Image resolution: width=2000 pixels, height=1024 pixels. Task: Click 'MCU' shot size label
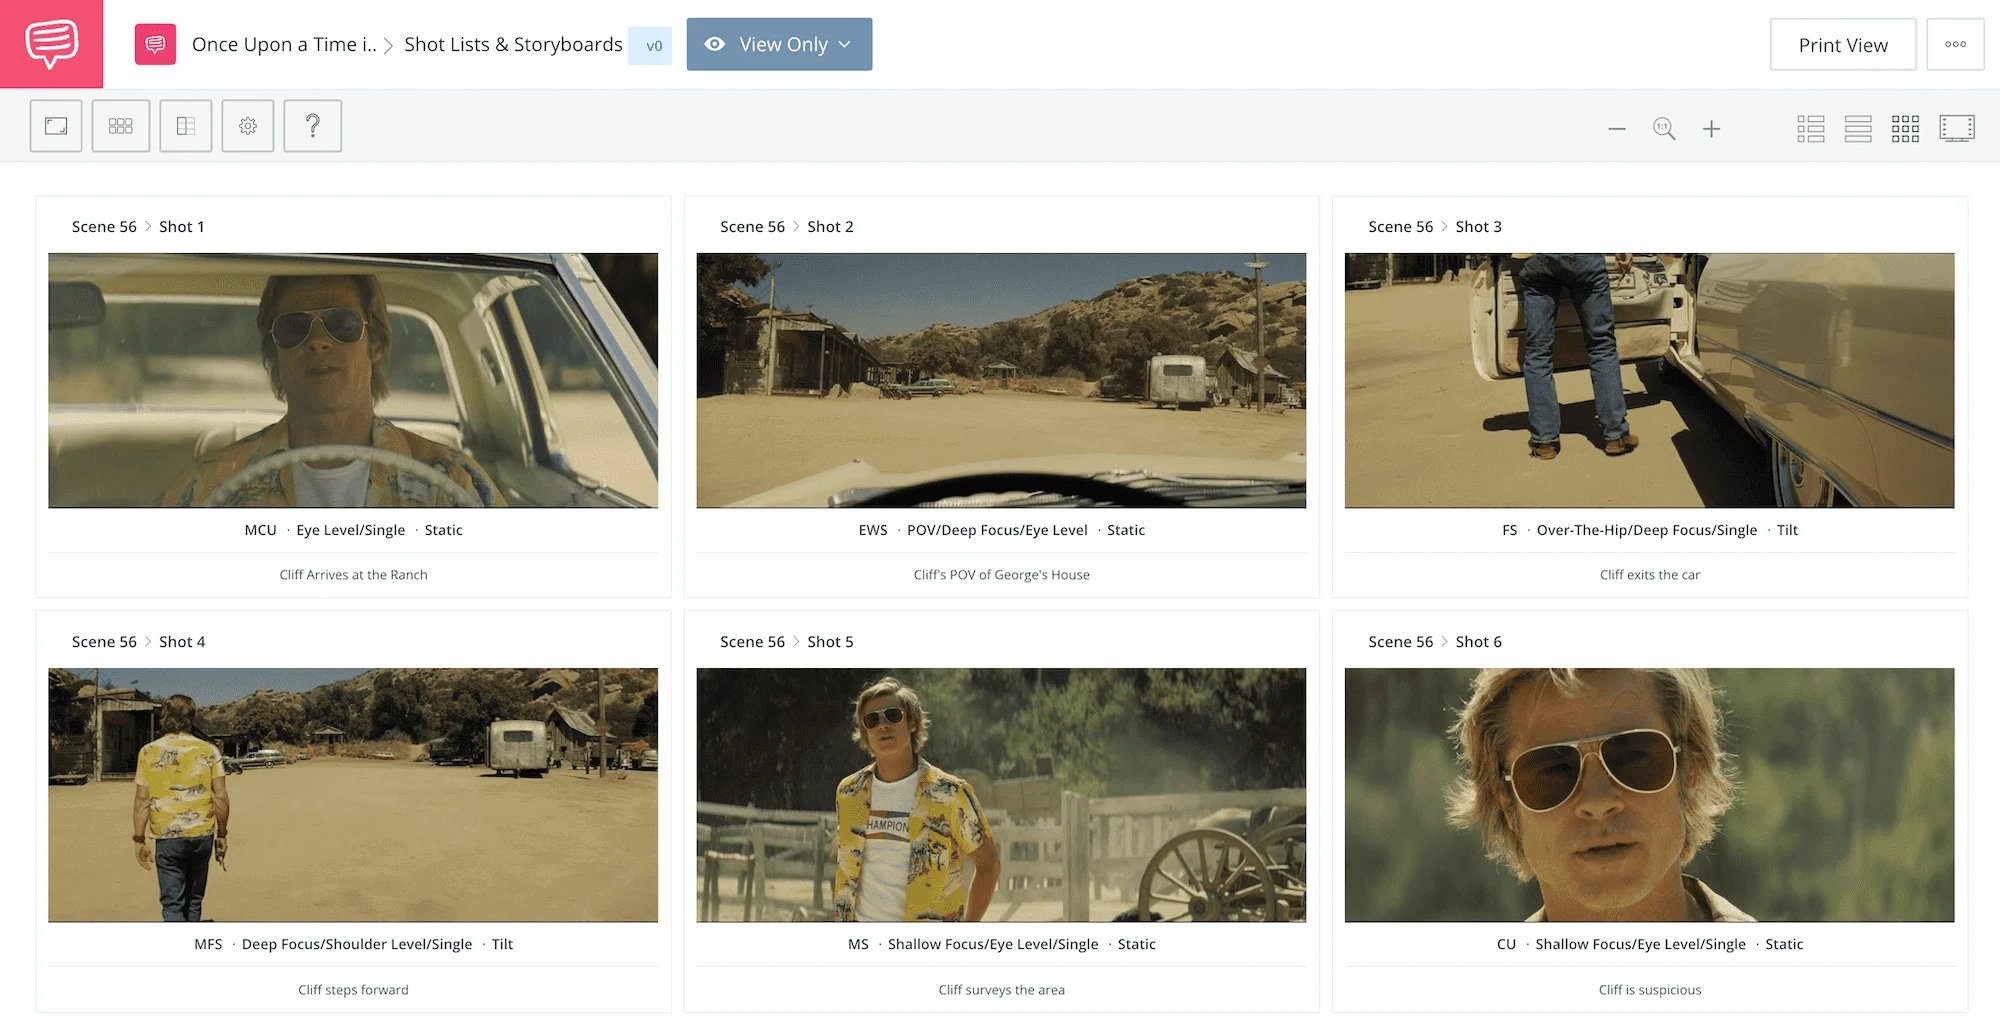pyautogui.click(x=260, y=530)
